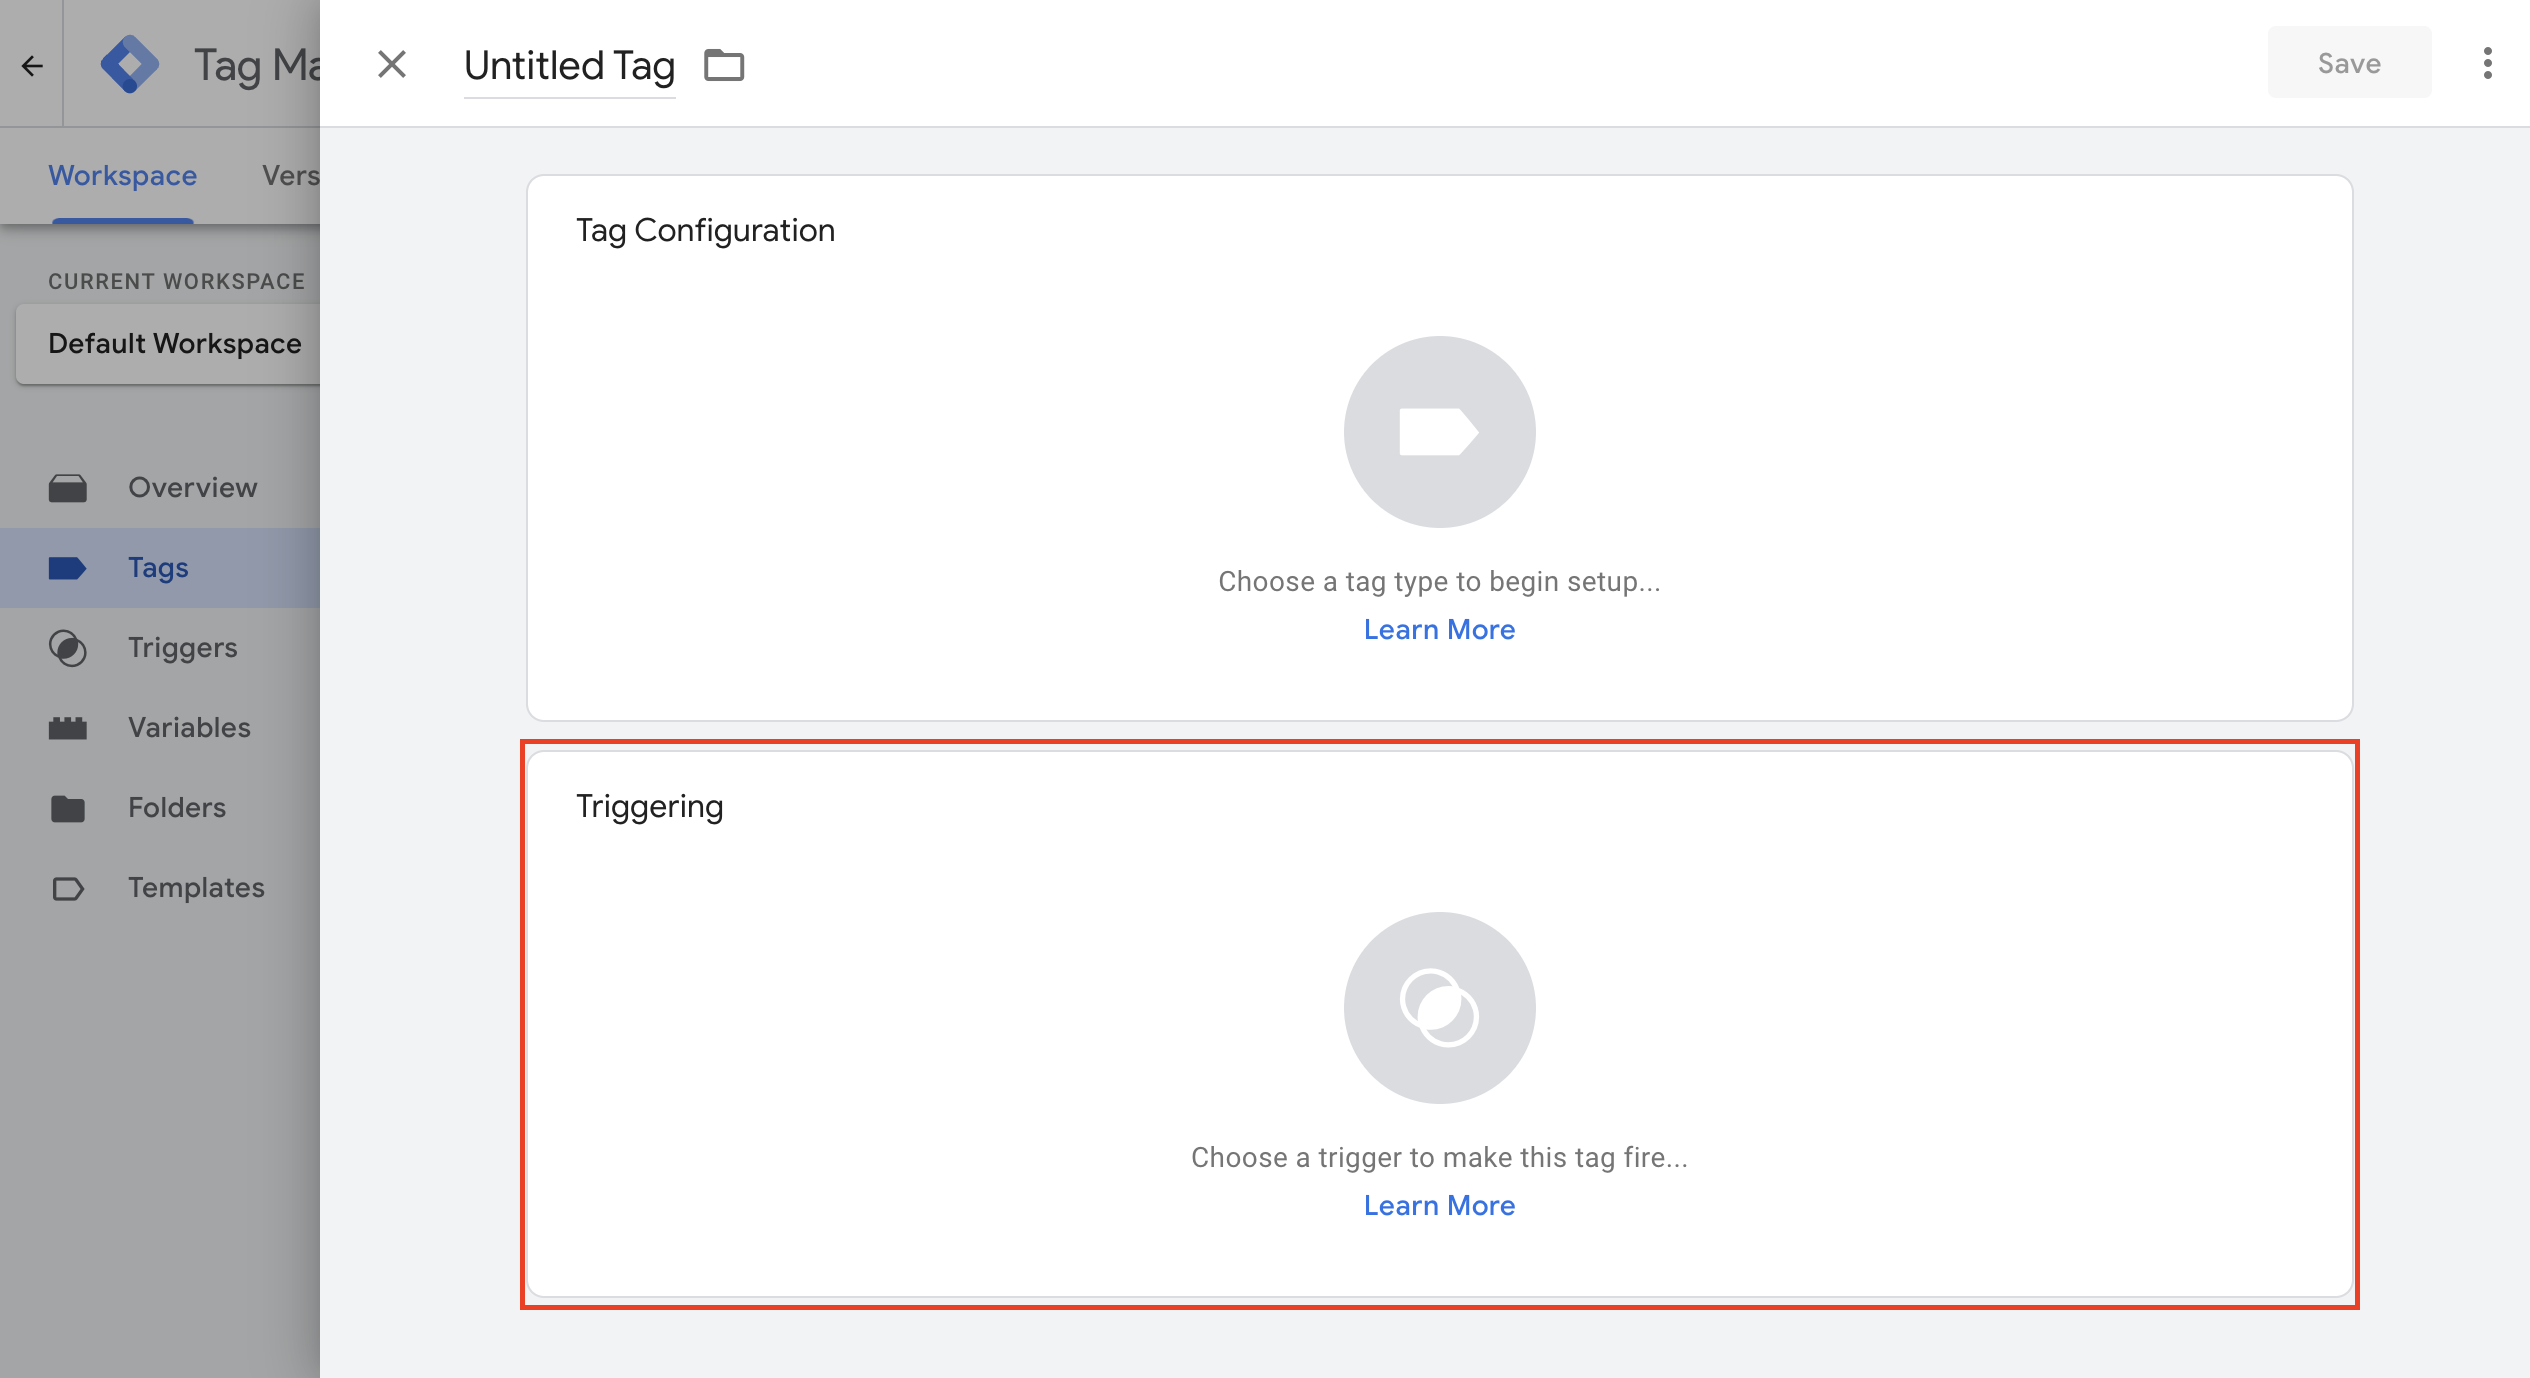Click the folder icon beside Untitled Tag

click(x=724, y=65)
